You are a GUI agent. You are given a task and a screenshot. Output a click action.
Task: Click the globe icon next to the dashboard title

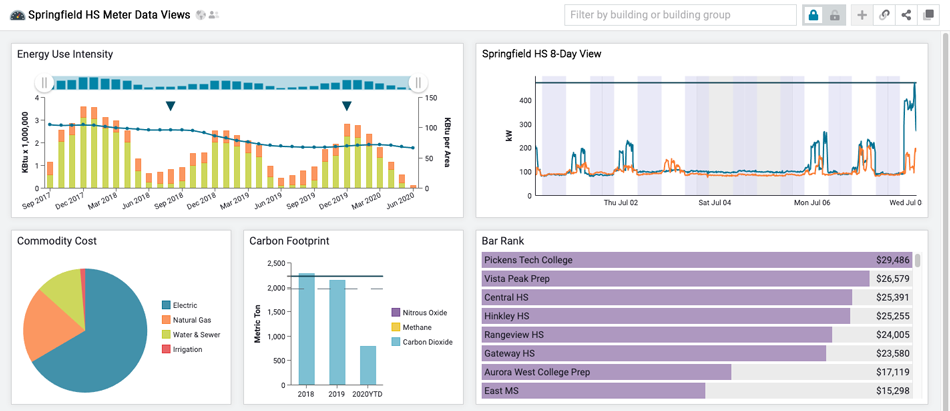pos(200,15)
